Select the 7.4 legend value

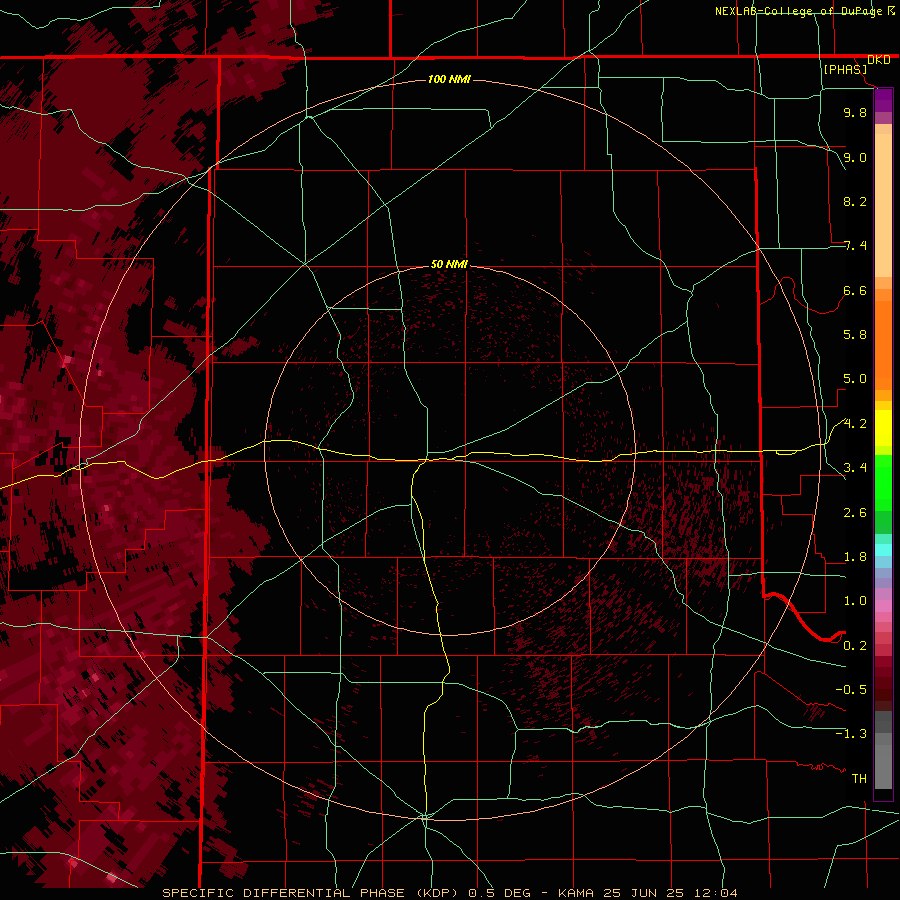pyautogui.click(x=855, y=246)
